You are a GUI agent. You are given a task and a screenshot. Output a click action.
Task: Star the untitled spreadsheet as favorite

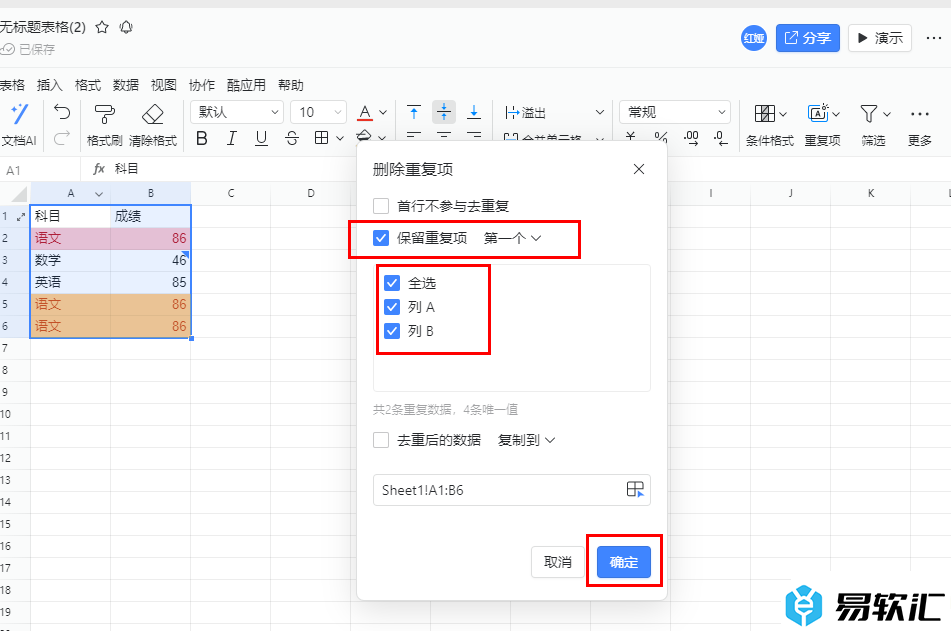point(102,27)
